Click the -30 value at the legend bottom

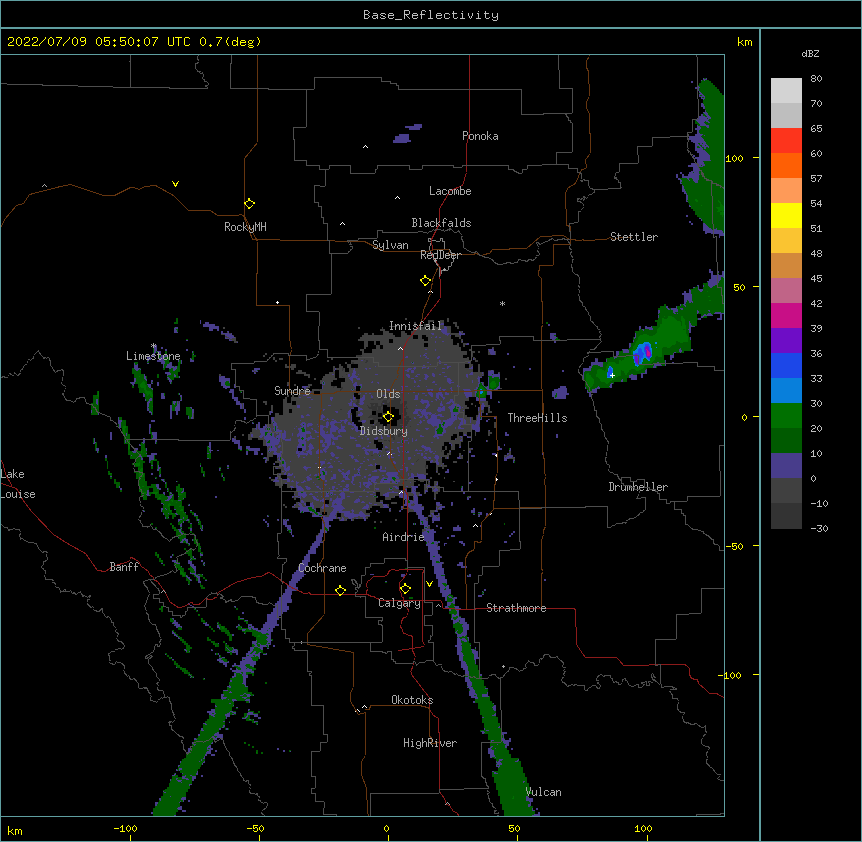pyautogui.click(x=819, y=529)
